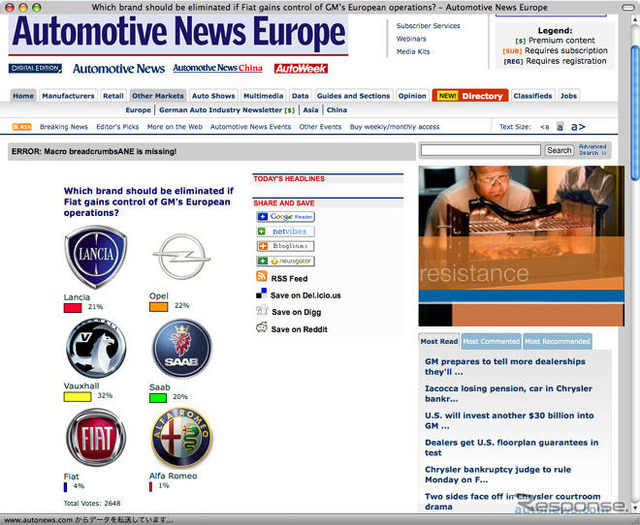Open the Classifieds tab
This screenshot has height=525, width=640.
[x=533, y=96]
